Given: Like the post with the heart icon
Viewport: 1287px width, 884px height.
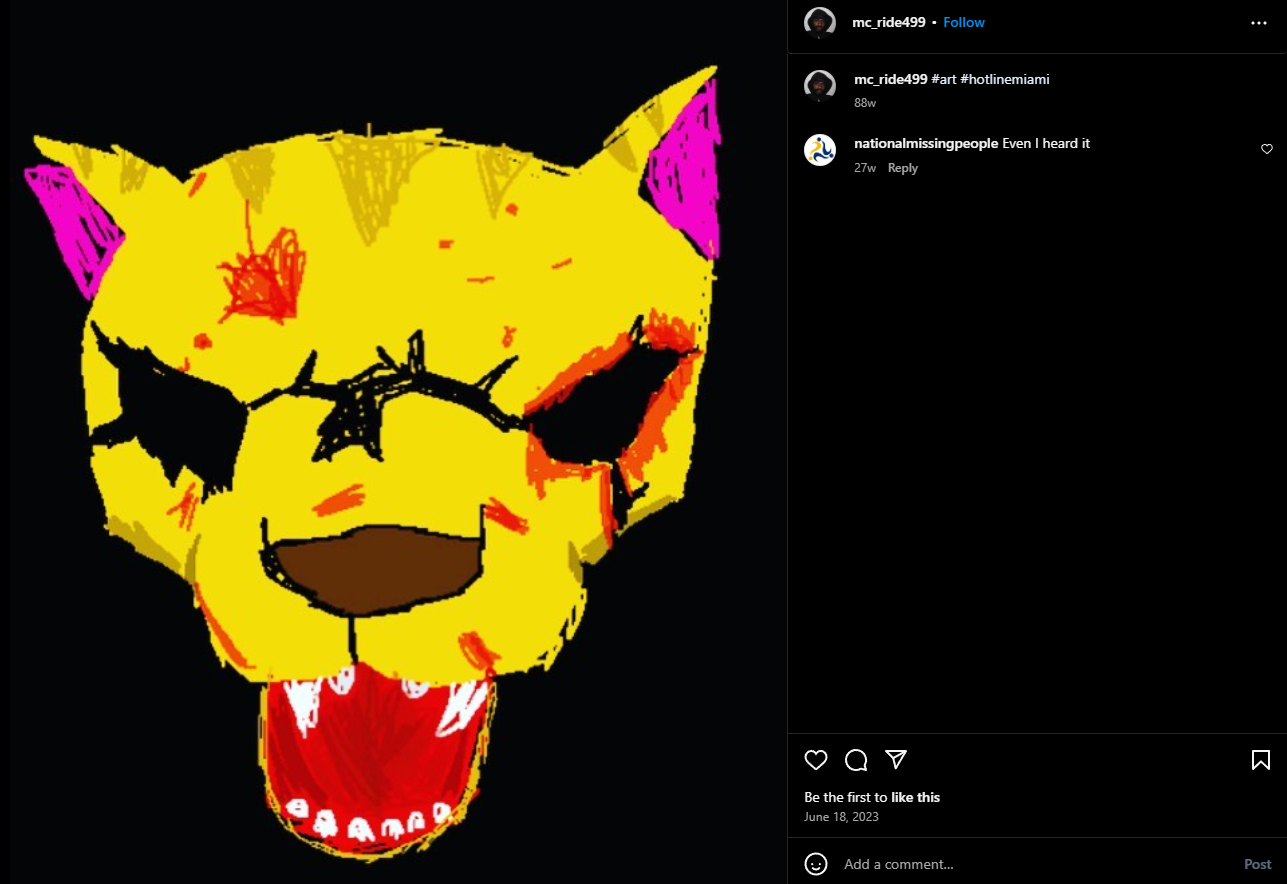Looking at the screenshot, I should click(x=816, y=760).
